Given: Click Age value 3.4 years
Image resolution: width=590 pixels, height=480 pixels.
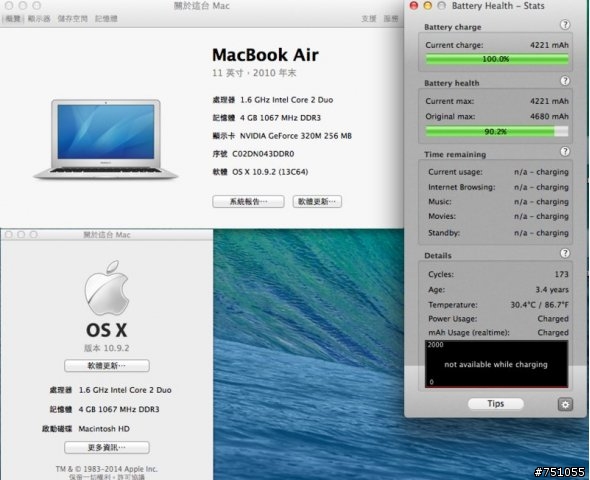Looking at the screenshot, I should (552, 290).
